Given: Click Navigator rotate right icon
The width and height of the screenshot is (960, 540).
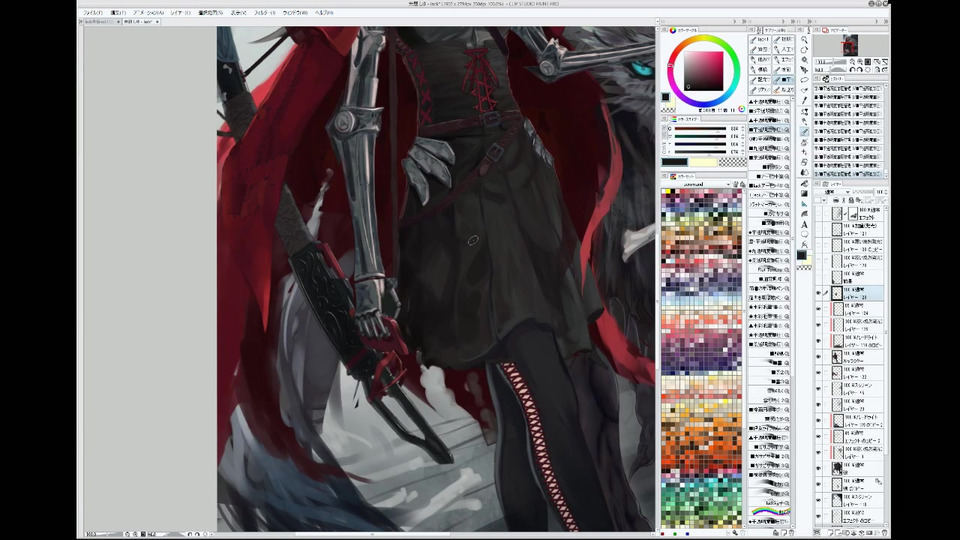Looking at the screenshot, I should click(x=860, y=69).
